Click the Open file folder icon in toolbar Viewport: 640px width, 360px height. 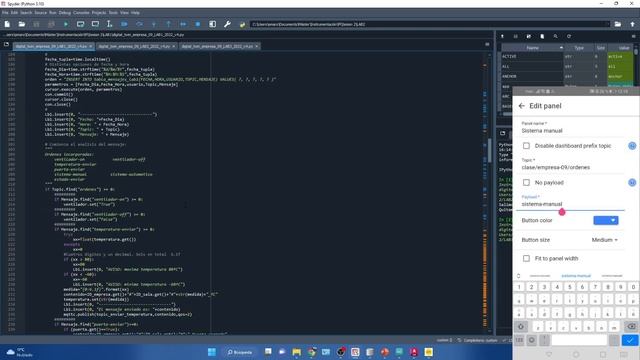tap(22, 24)
